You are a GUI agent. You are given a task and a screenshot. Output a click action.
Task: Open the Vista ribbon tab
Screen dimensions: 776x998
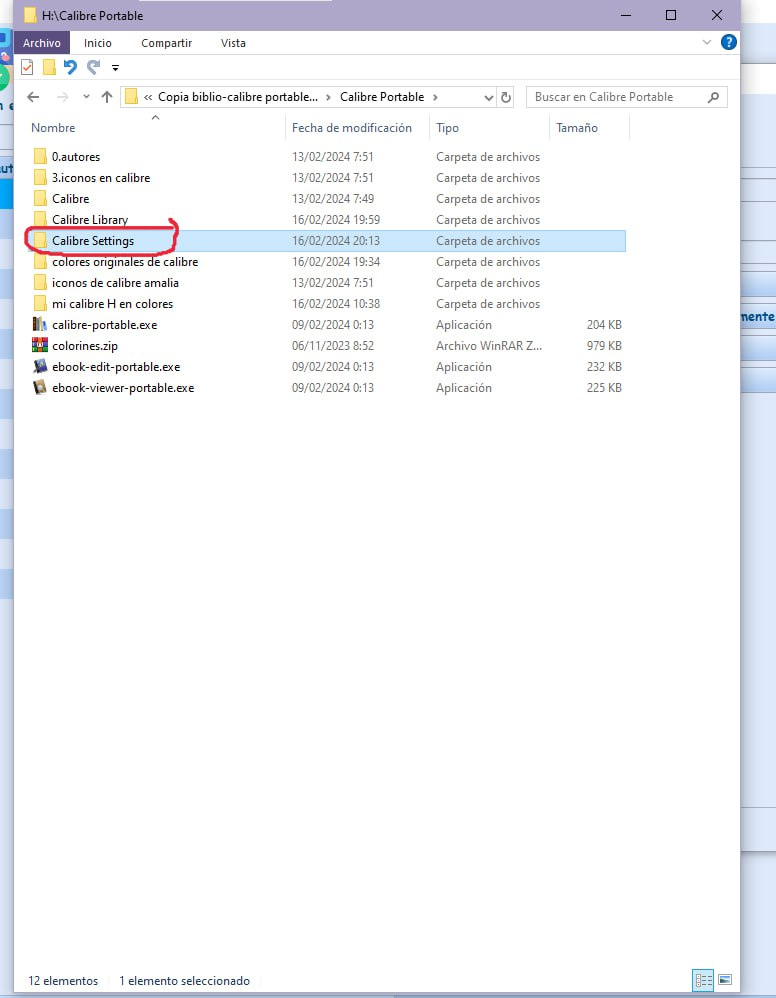[233, 43]
